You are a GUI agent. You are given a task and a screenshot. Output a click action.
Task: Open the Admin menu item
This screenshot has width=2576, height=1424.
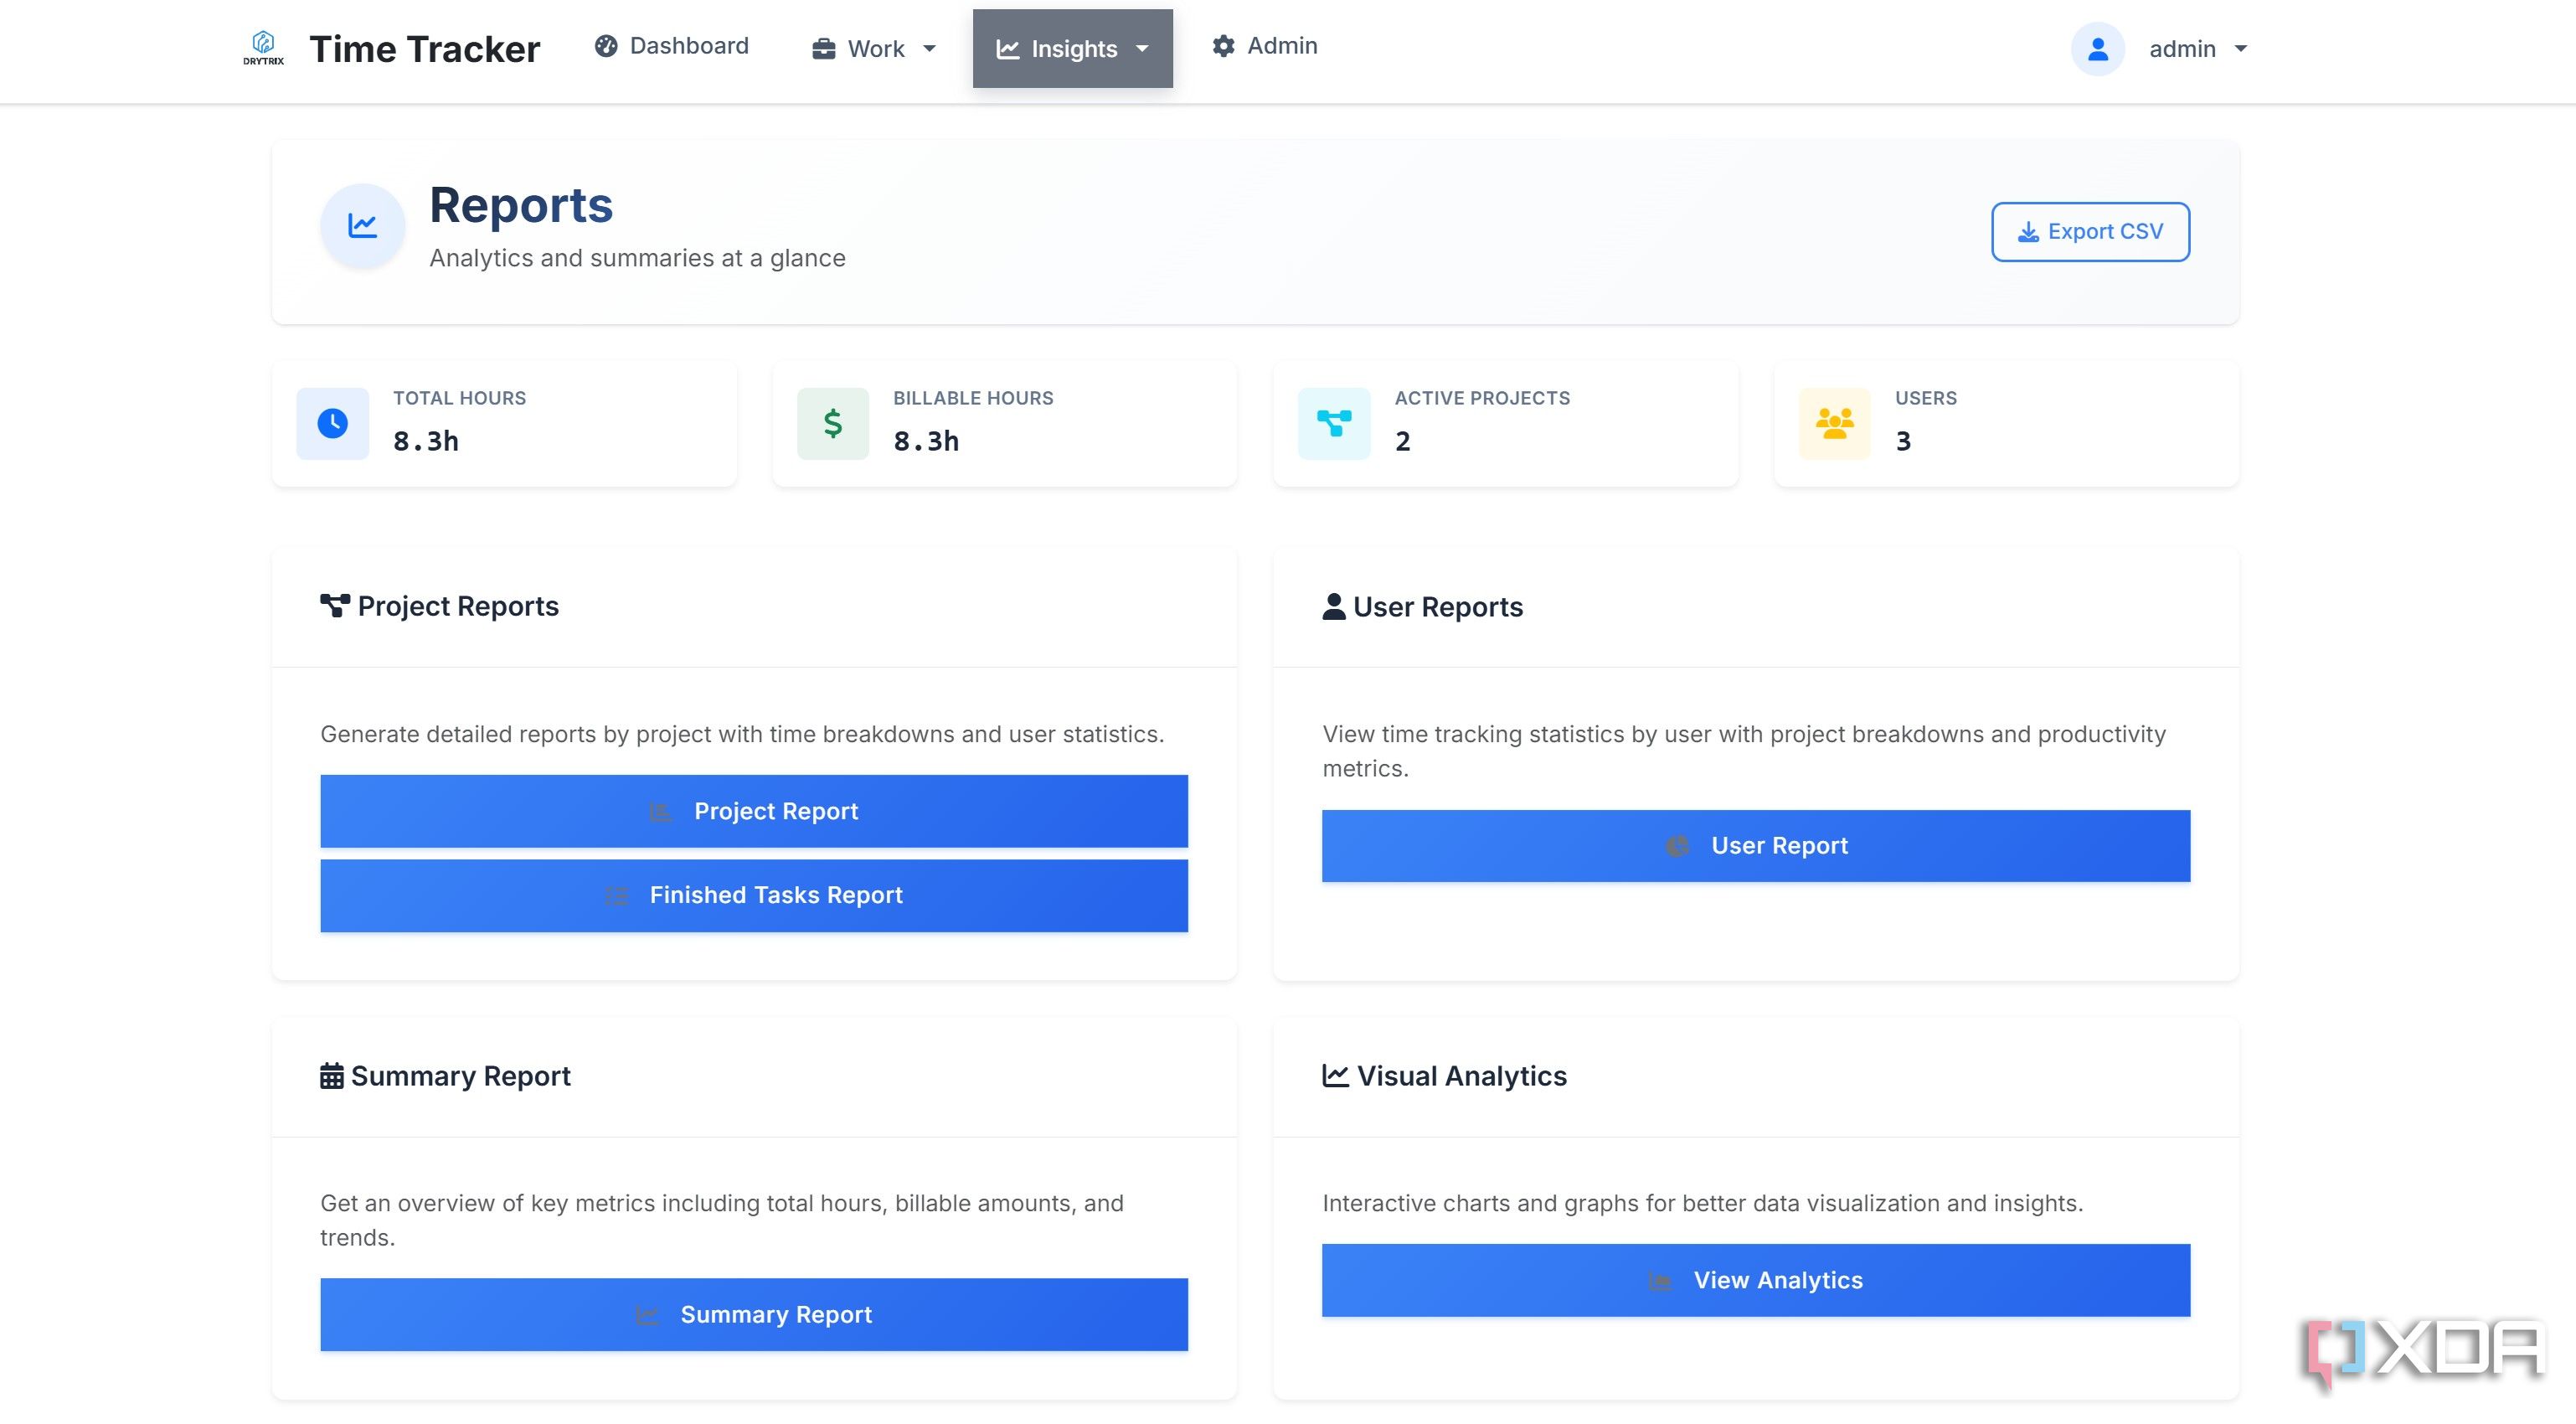[1265, 46]
